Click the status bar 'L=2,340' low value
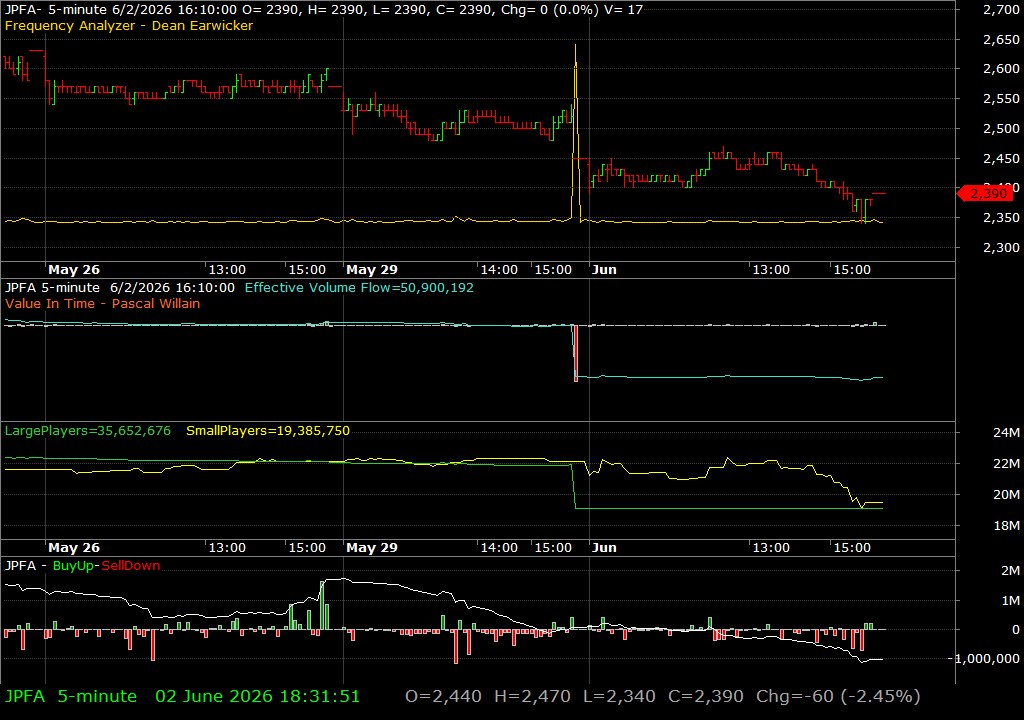This screenshot has width=1024, height=720. coord(619,696)
